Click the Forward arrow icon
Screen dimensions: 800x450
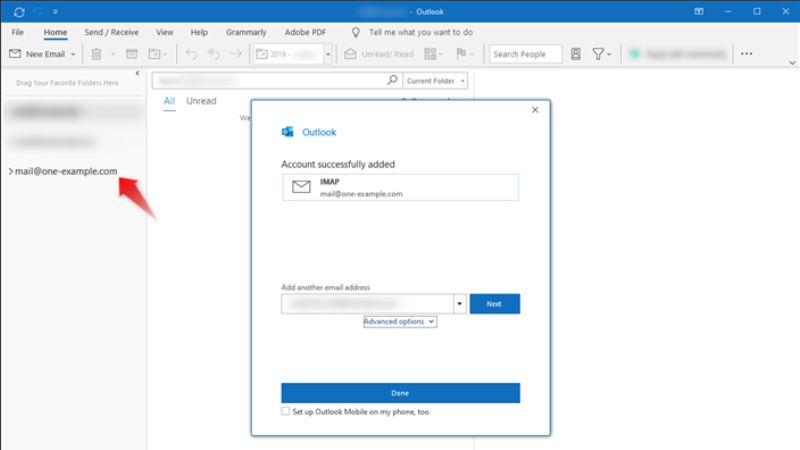coord(236,54)
